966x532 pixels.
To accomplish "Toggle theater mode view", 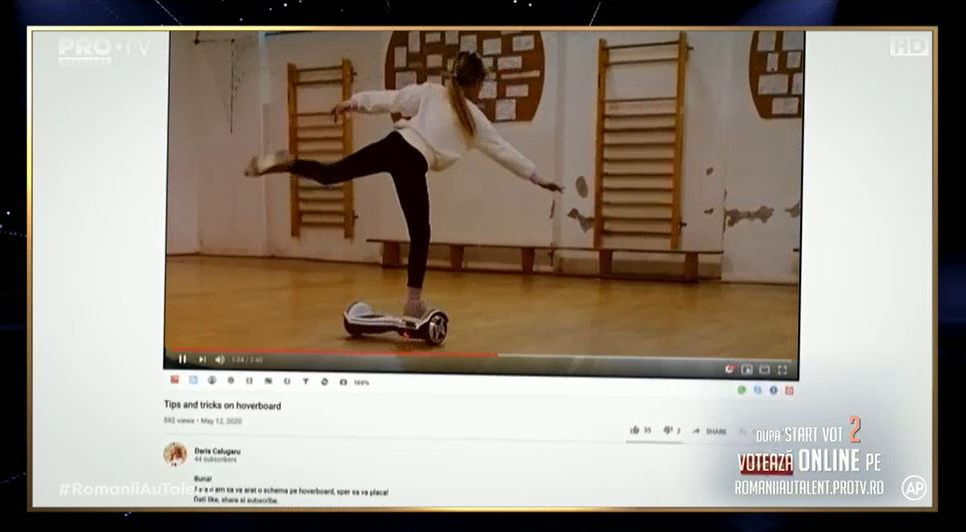I will coord(765,370).
